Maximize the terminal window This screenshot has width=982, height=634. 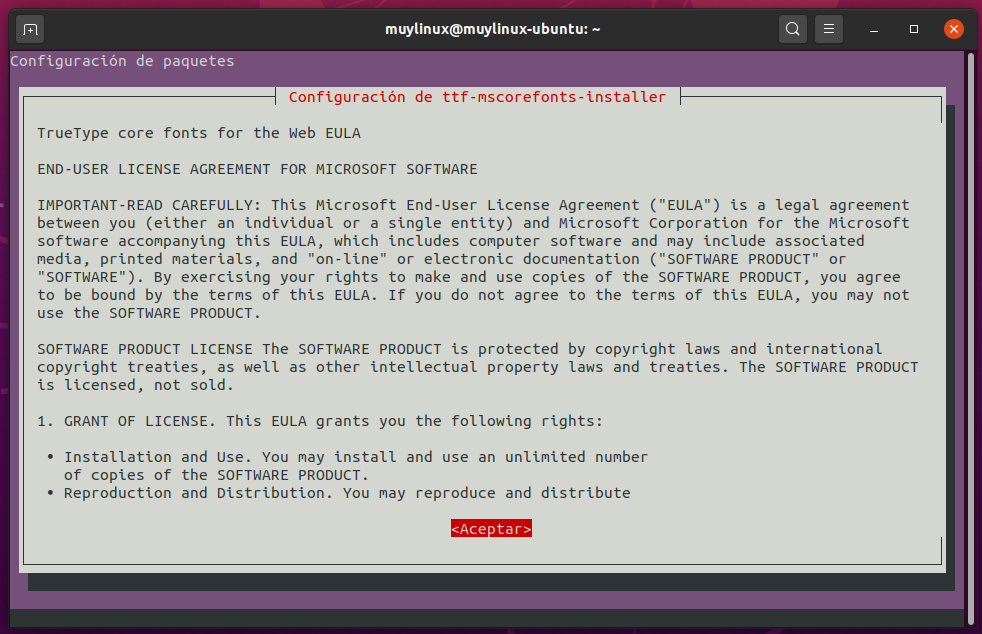point(914,29)
